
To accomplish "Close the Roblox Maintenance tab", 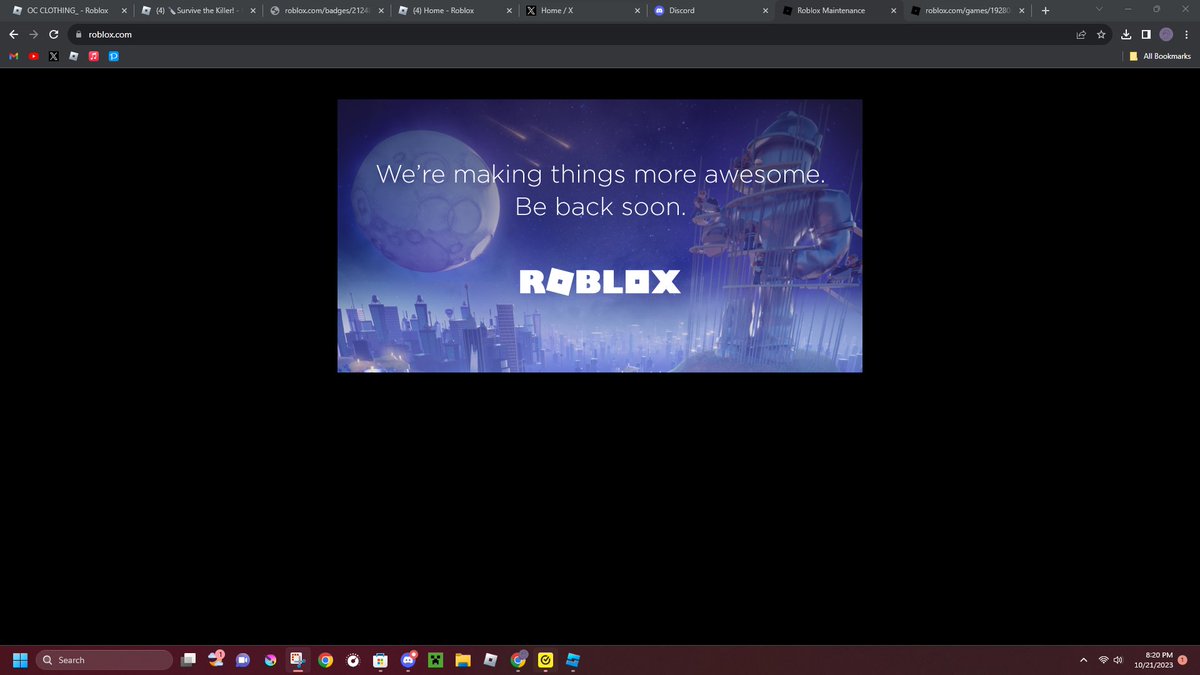I will (x=893, y=11).
